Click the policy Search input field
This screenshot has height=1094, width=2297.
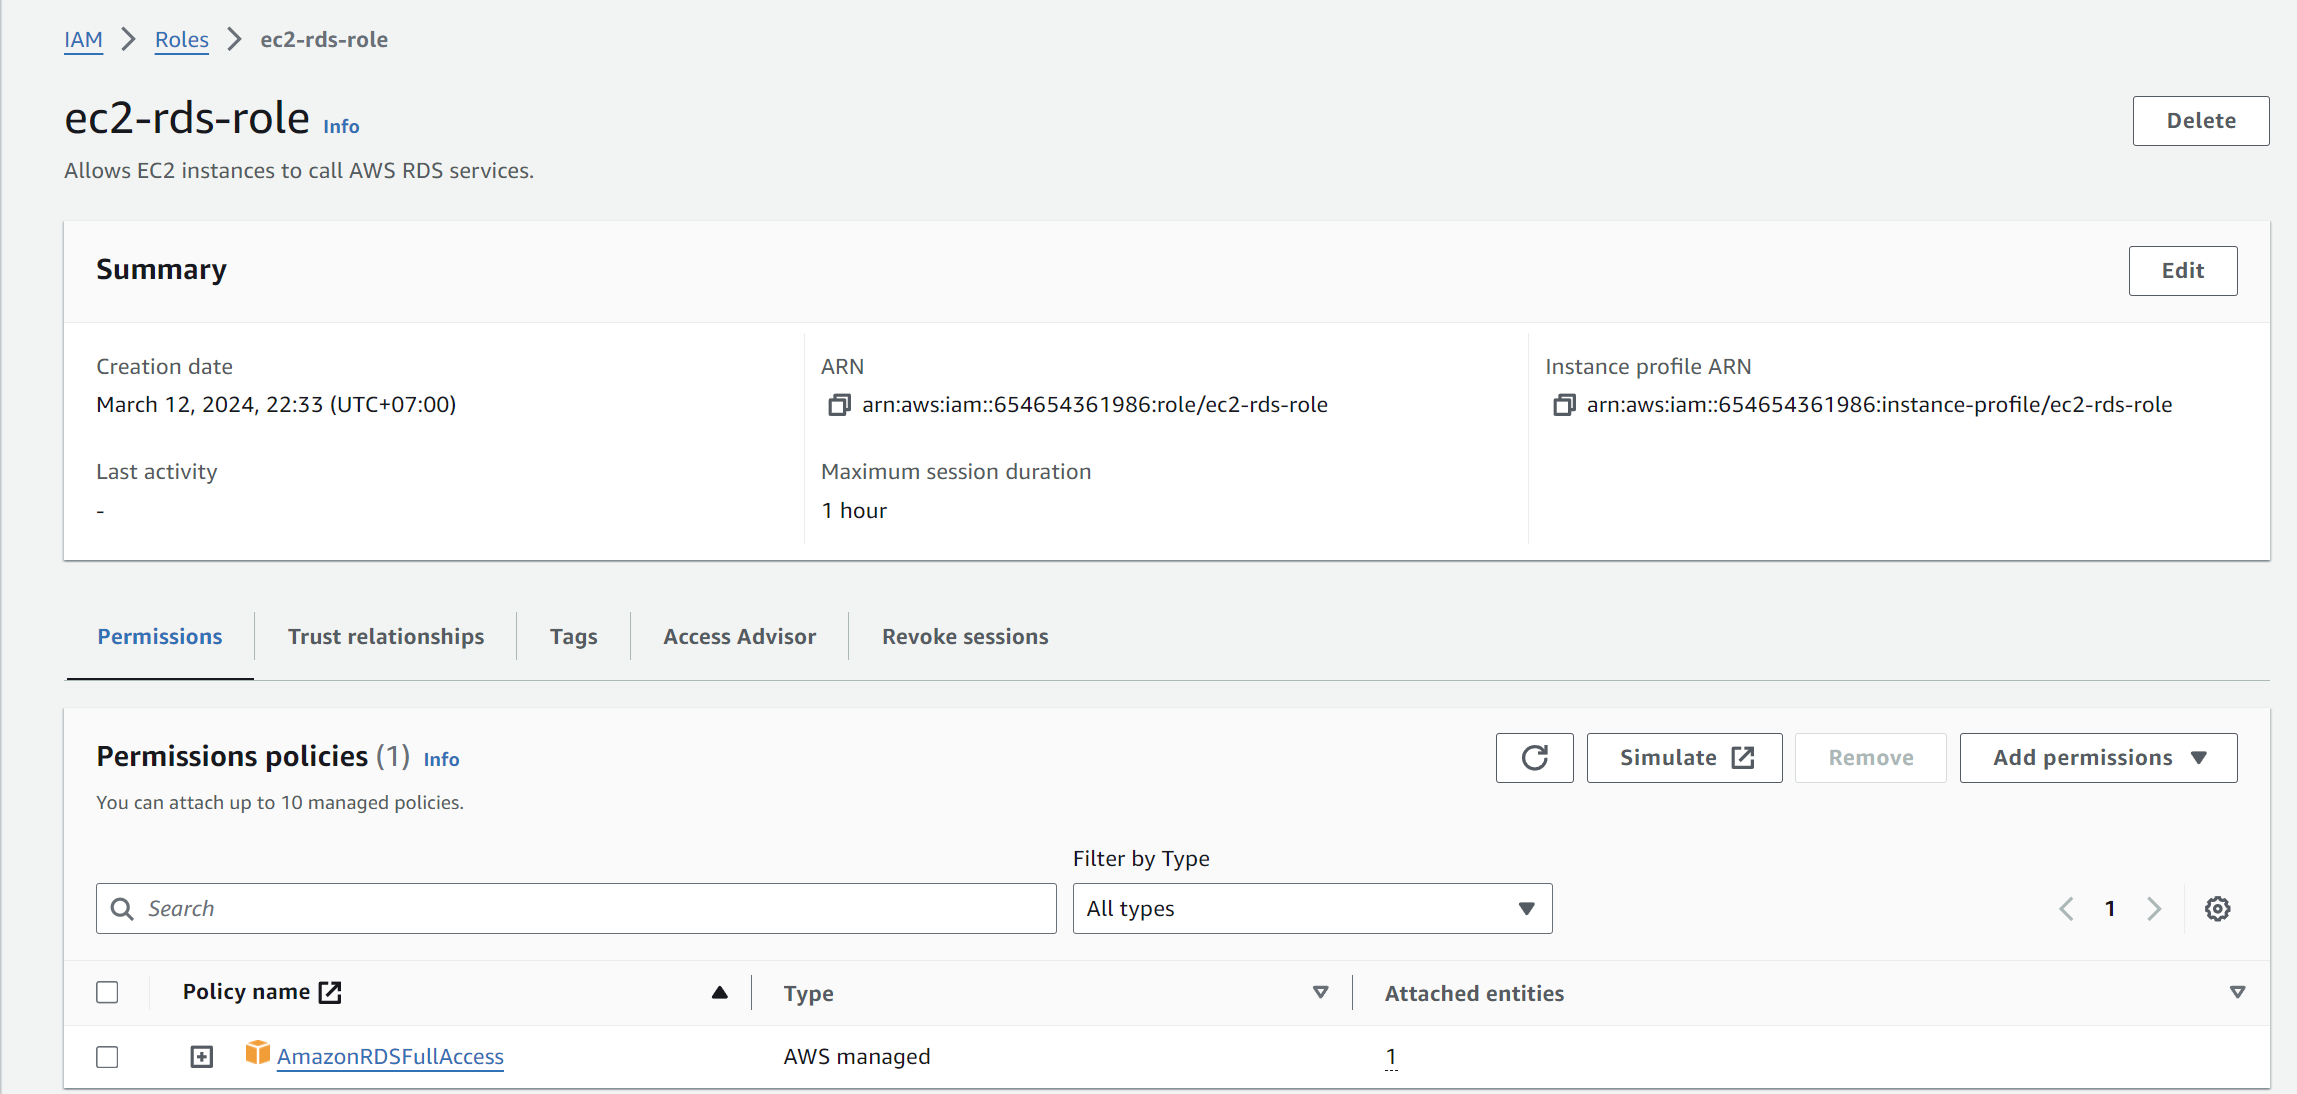tap(576, 909)
